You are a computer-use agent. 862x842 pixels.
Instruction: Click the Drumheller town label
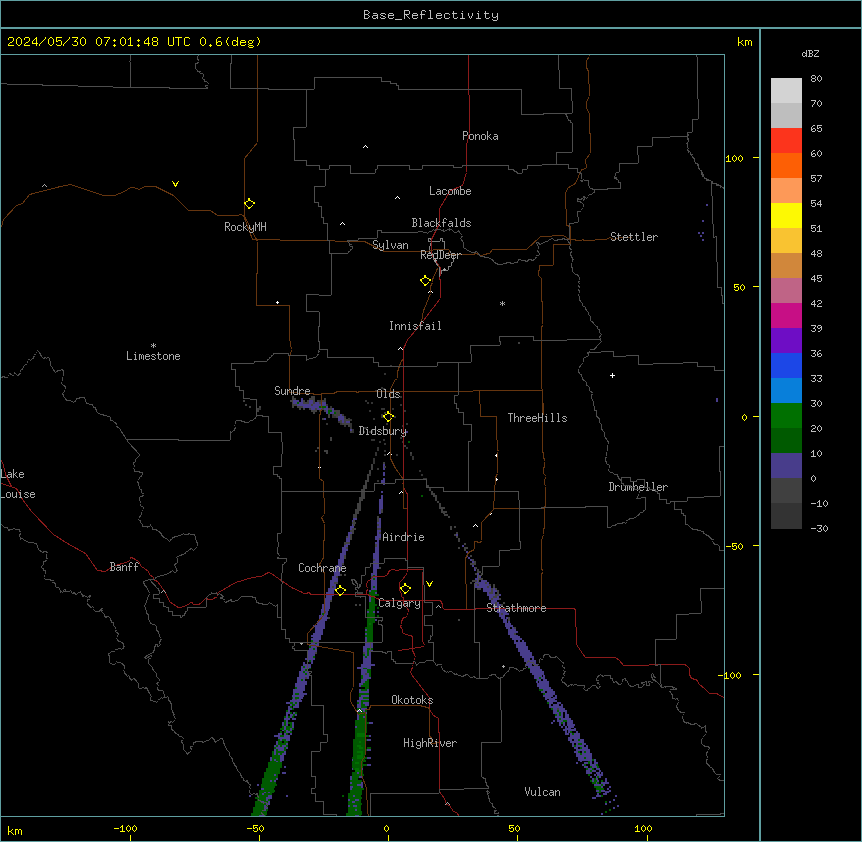click(638, 487)
